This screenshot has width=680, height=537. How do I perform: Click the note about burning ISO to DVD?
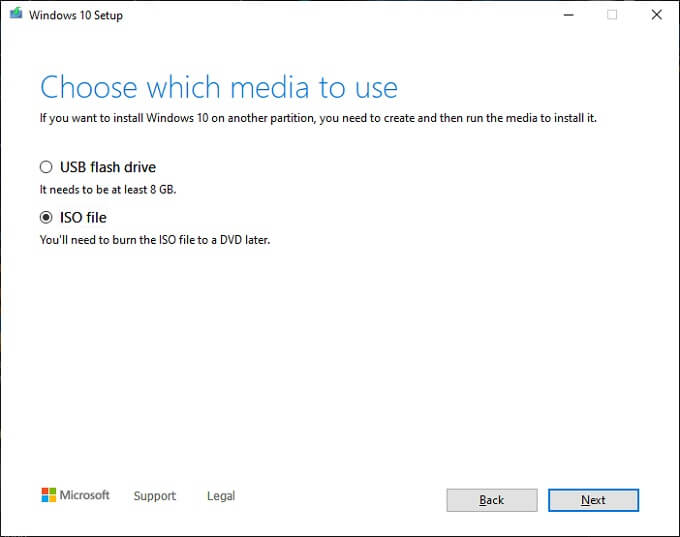(155, 240)
